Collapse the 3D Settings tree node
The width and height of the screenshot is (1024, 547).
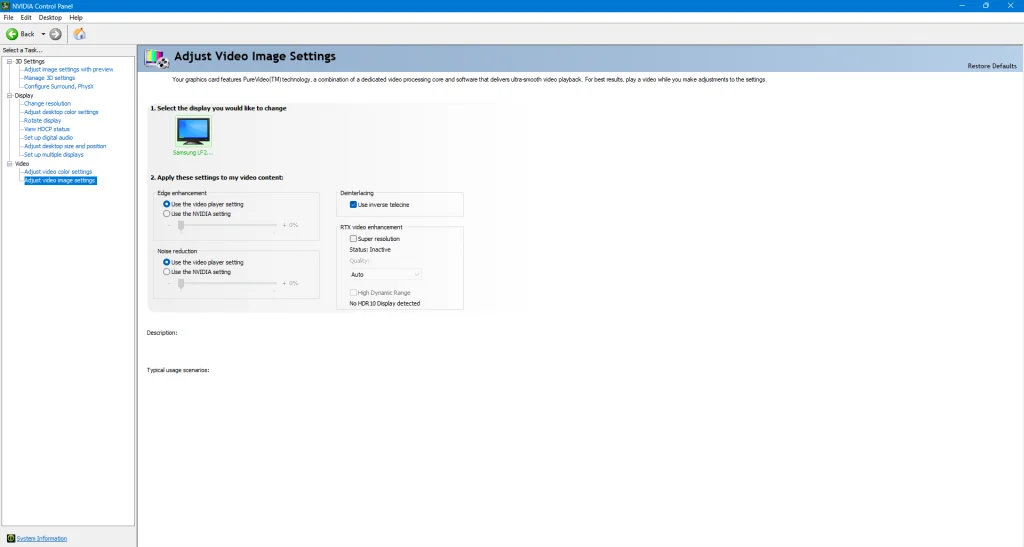click(8, 61)
